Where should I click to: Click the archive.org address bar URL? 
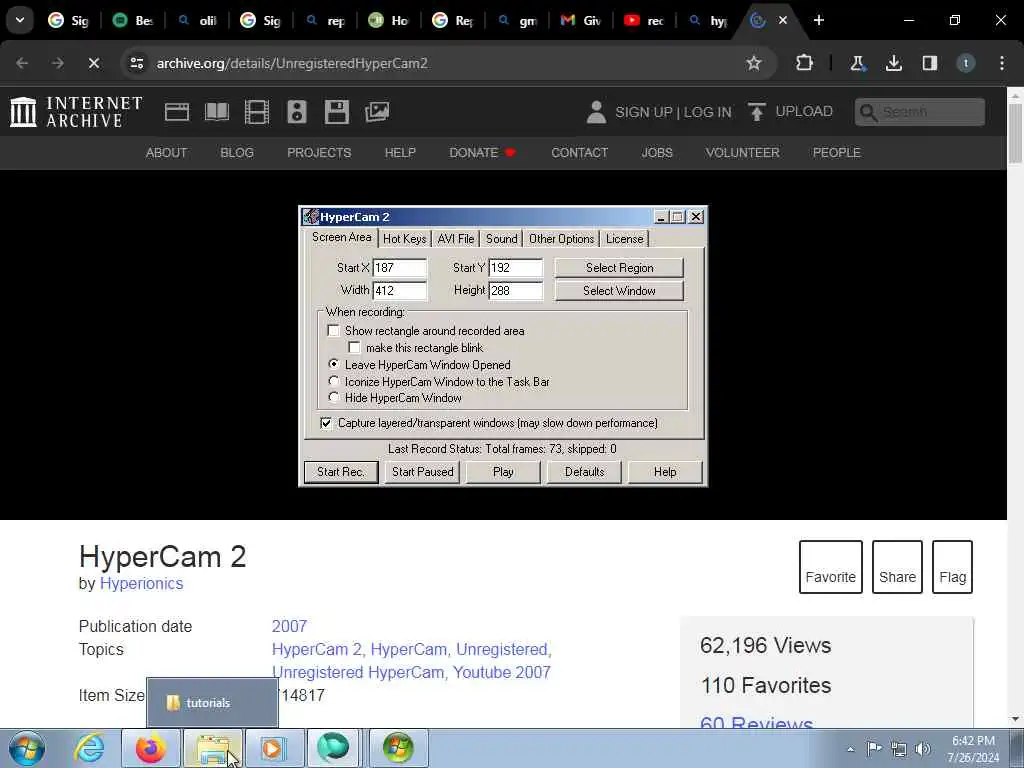(x=292, y=63)
